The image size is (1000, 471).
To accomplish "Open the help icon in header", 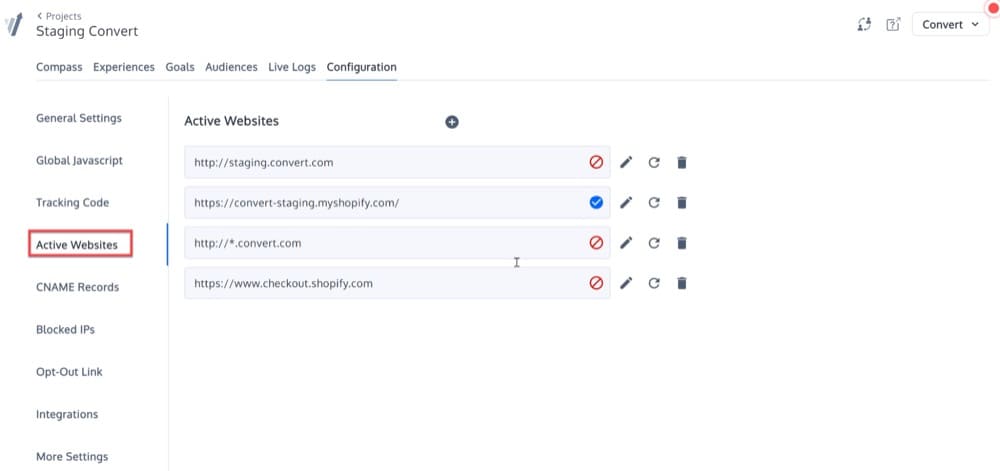I will pos(893,25).
